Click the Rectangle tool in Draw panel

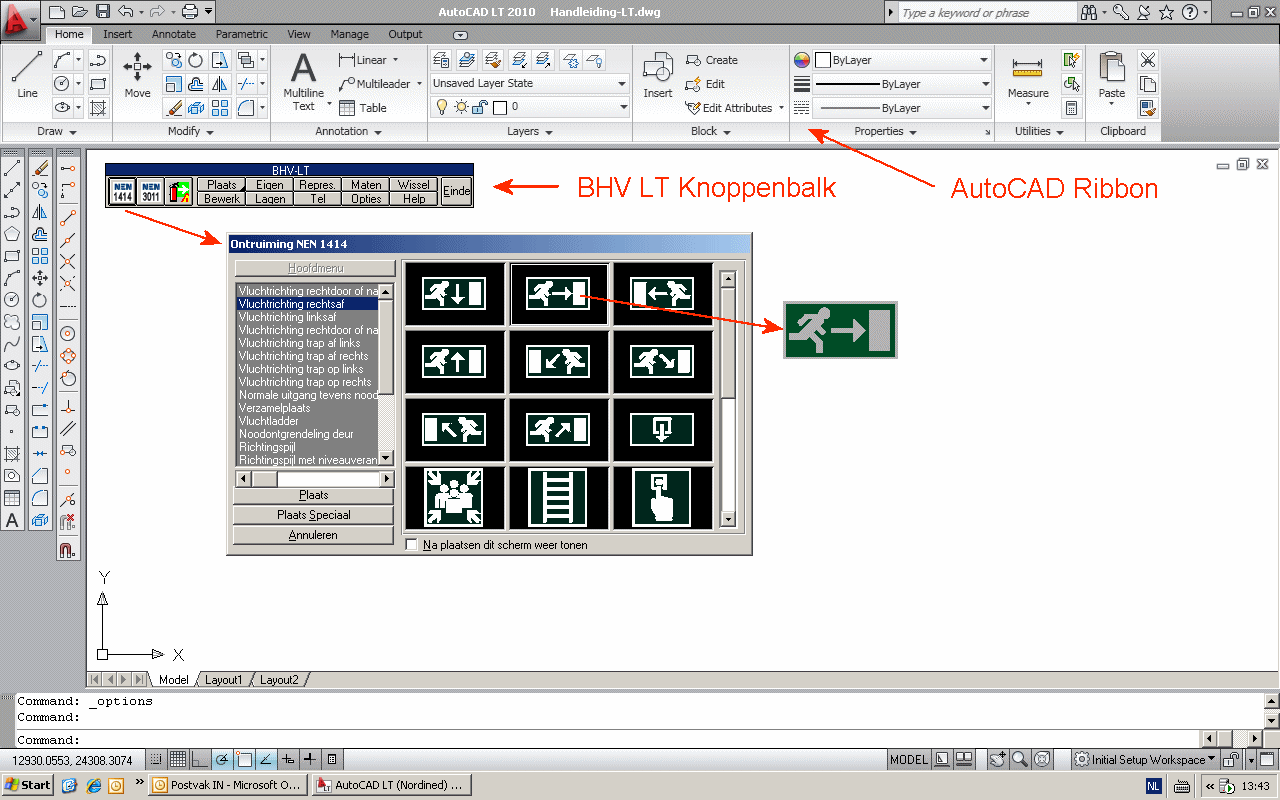click(98, 84)
